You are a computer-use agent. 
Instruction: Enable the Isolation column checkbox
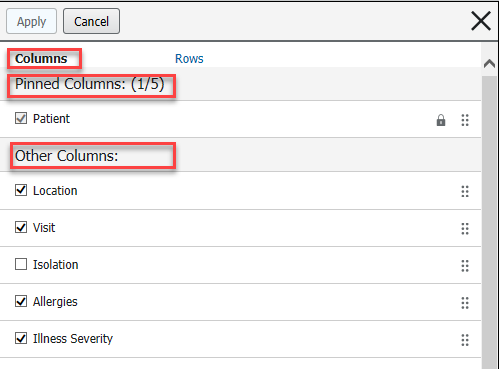21,264
